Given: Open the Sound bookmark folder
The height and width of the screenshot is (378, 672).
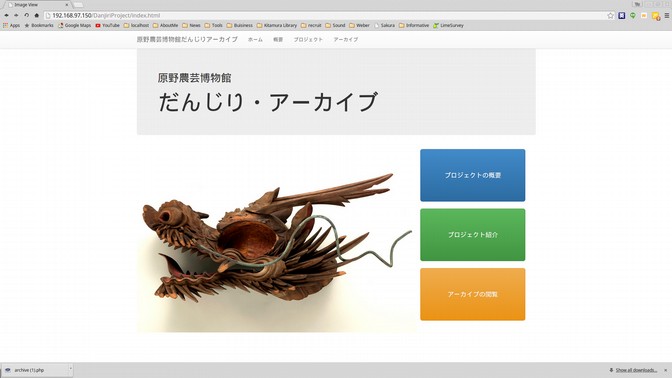Looking at the screenshot, I should pos(335,25).
